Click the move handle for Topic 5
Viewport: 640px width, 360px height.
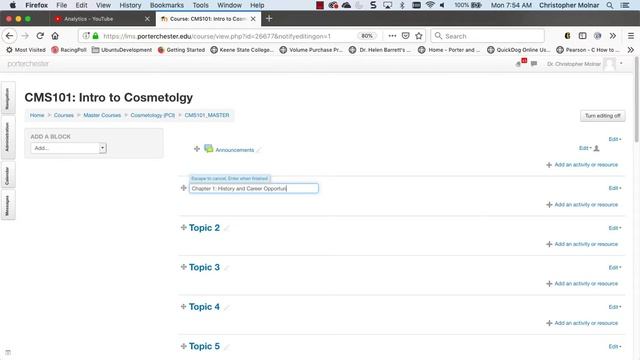(x=184, y=346)
